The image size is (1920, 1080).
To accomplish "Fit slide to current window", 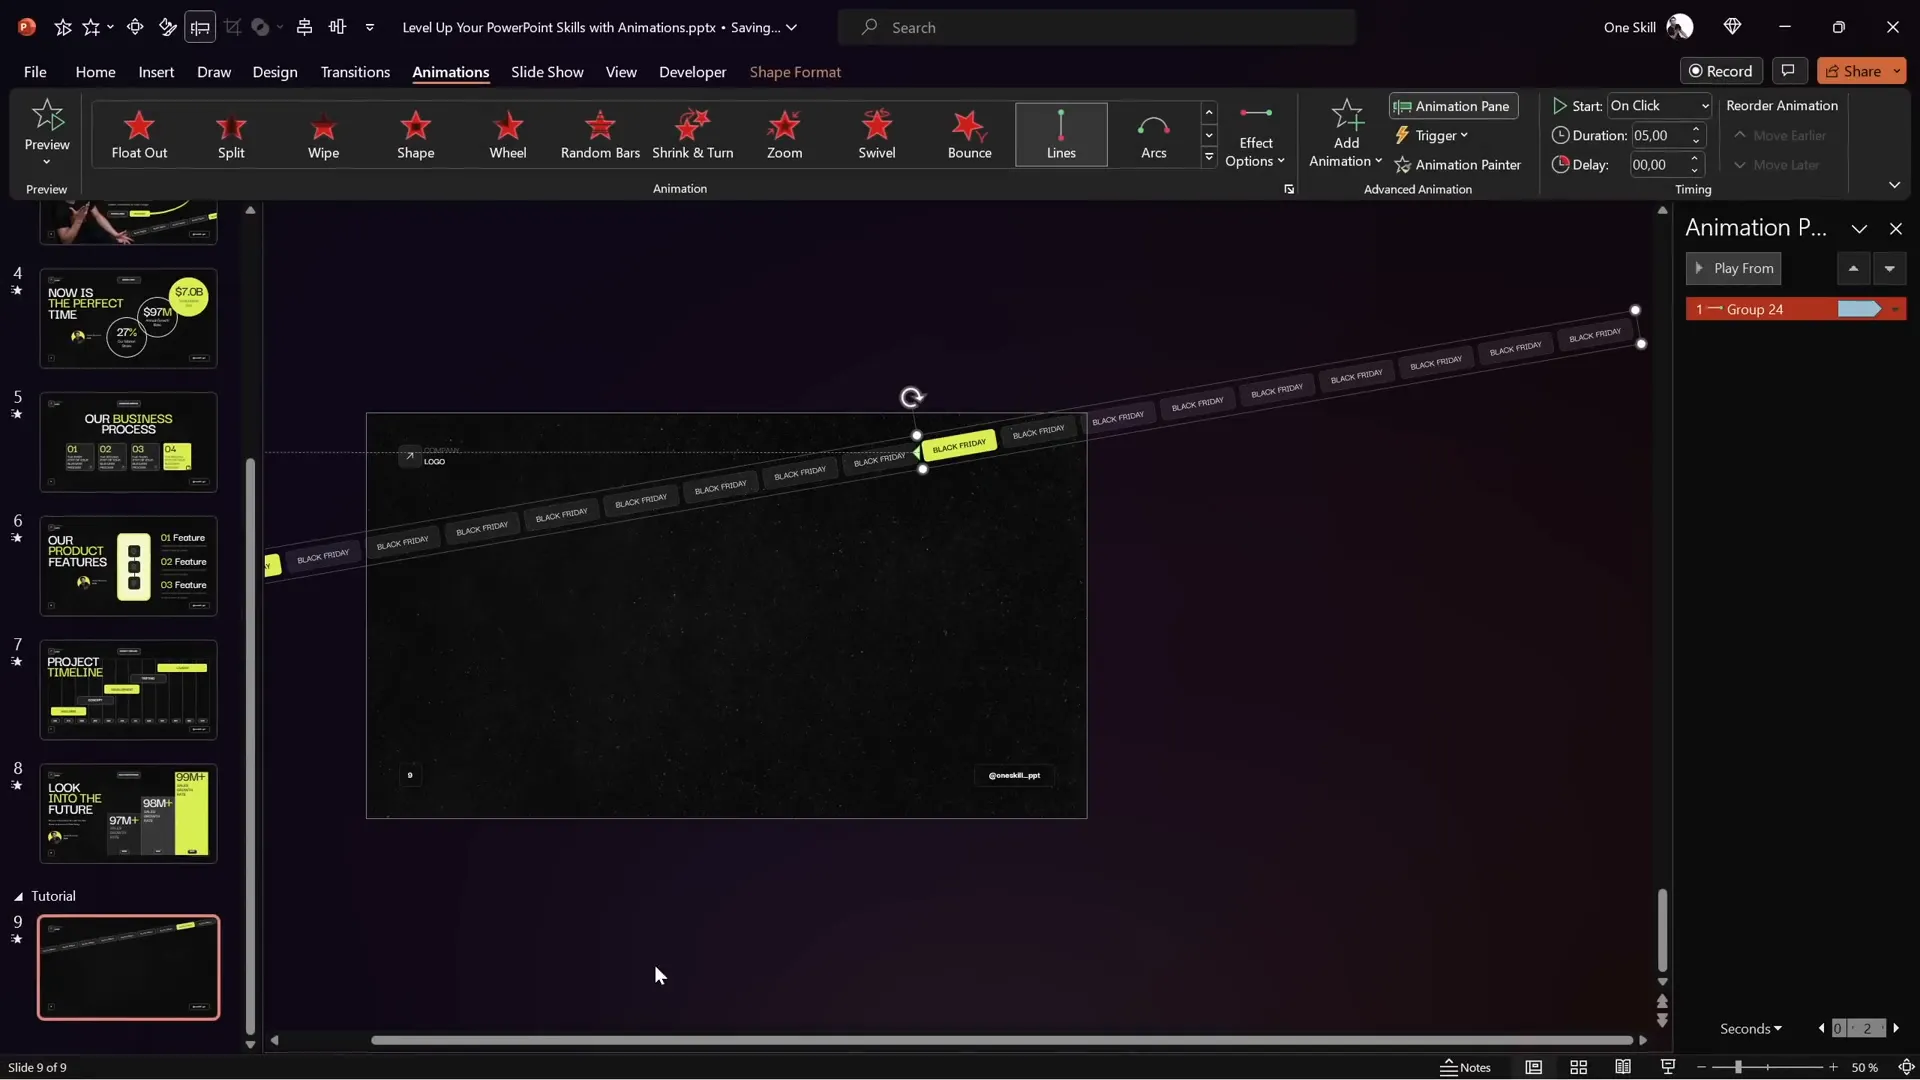I will [x=1906, y=1067].
